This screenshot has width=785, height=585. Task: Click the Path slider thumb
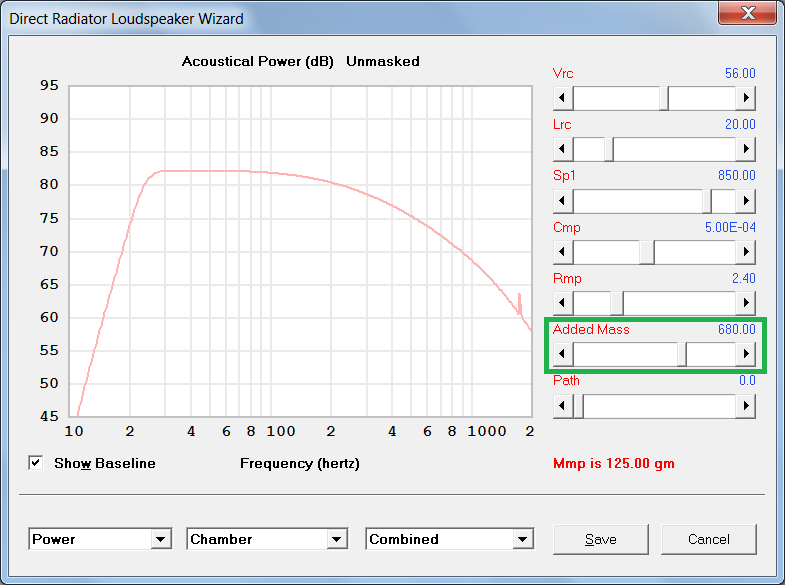578,406
